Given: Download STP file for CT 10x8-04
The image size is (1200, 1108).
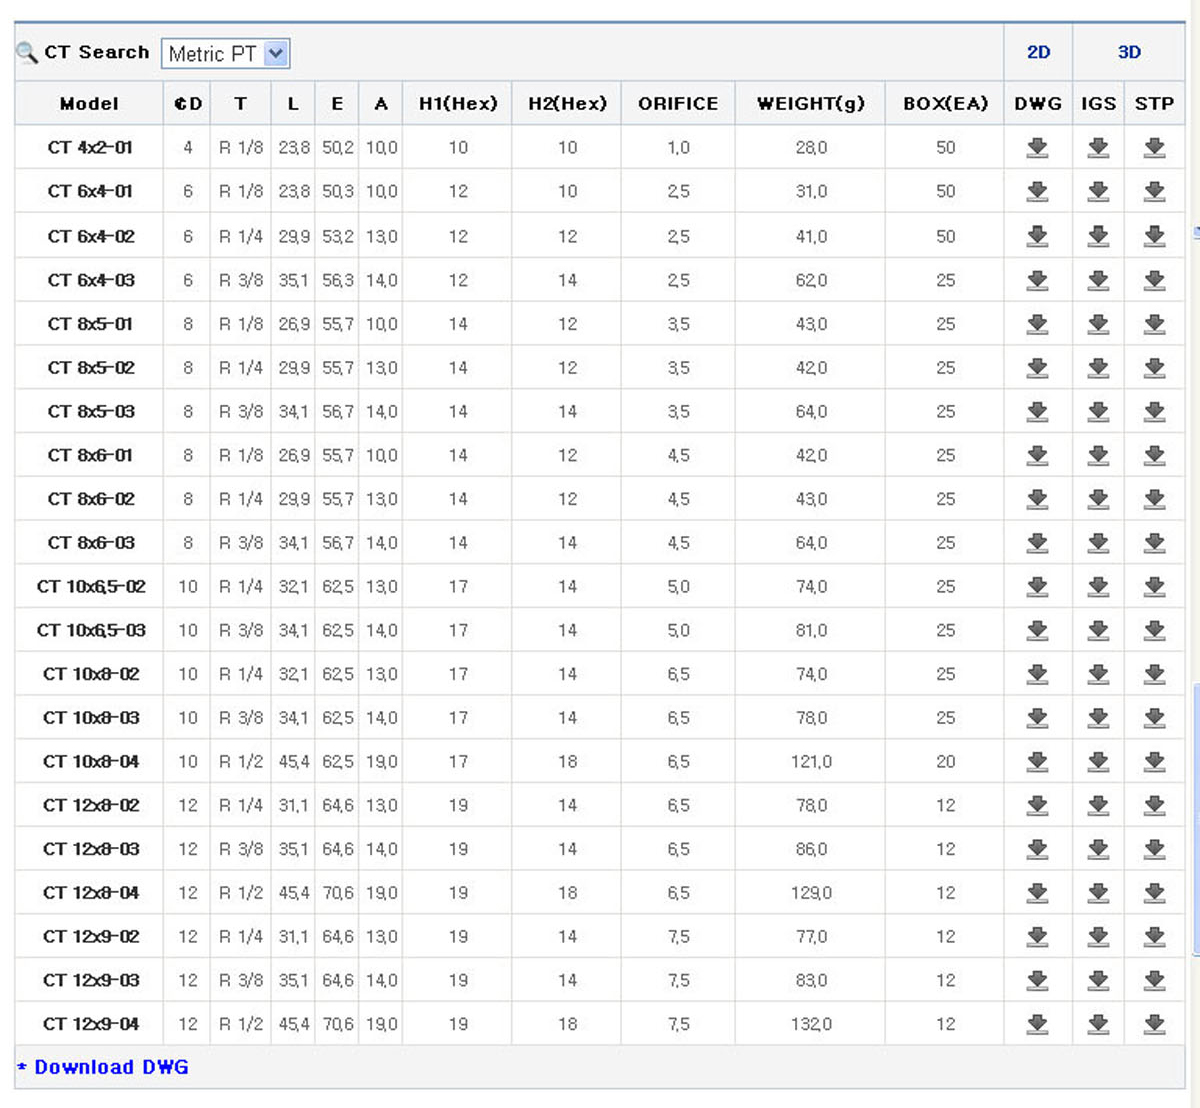Looking at the screenshot, I should click(x=1154, y=762).
